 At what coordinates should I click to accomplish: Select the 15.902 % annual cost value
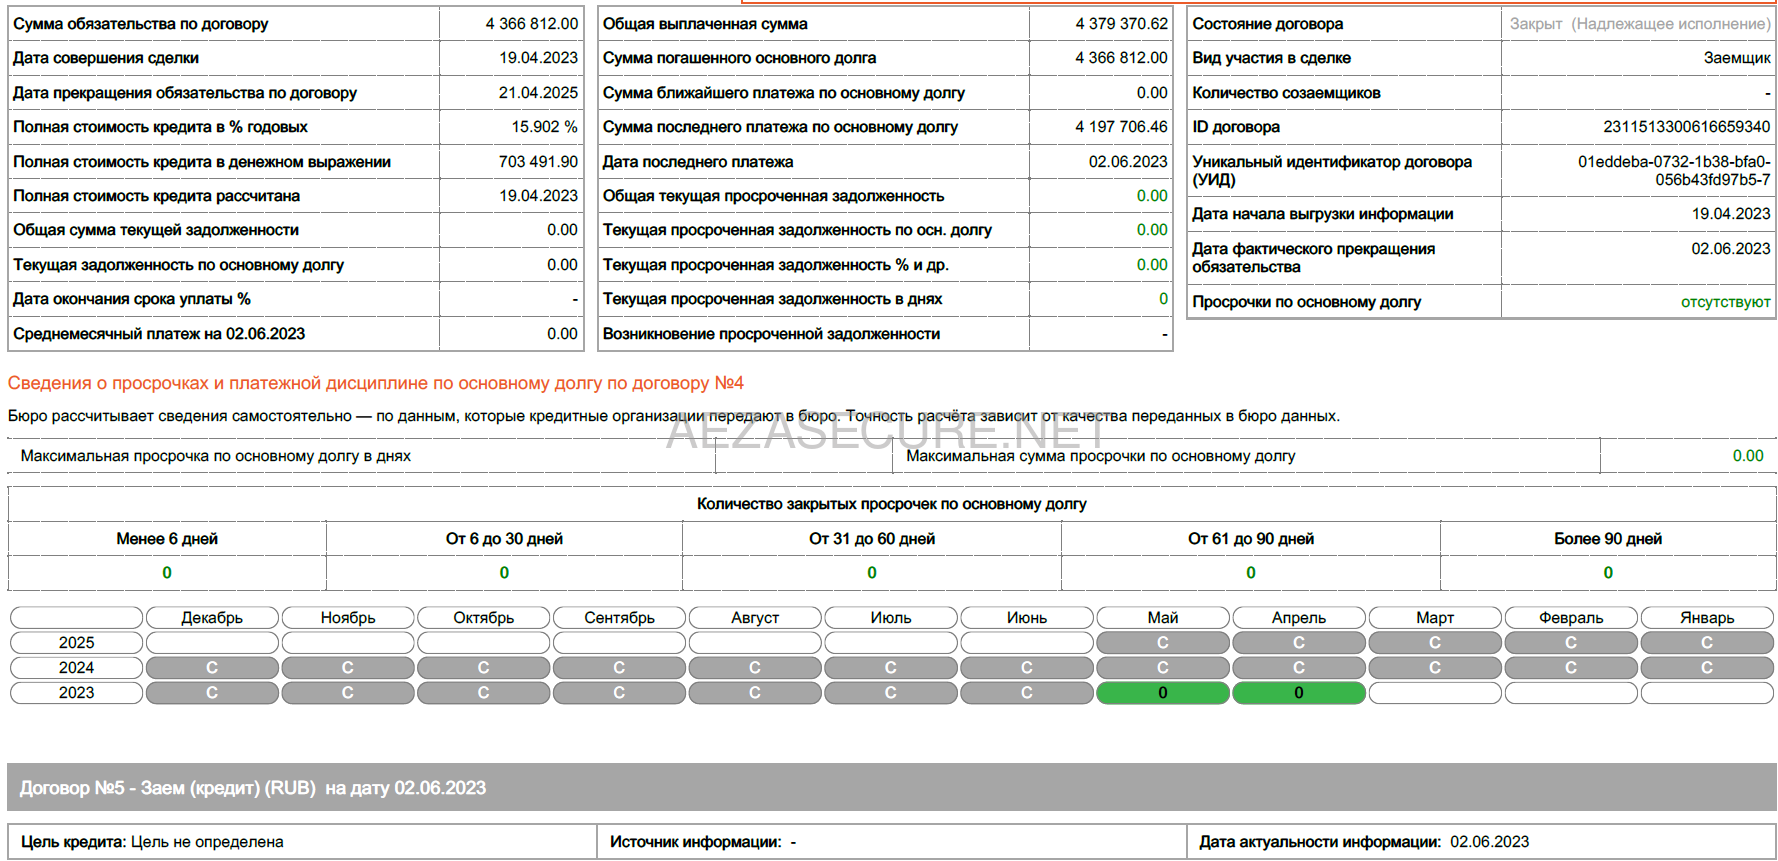tap(544, 127)
